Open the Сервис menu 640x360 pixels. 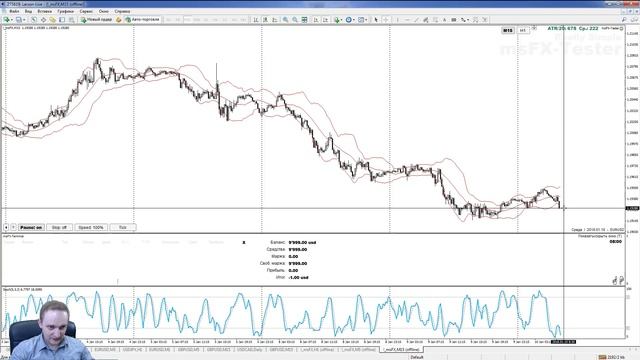[86, 11]
